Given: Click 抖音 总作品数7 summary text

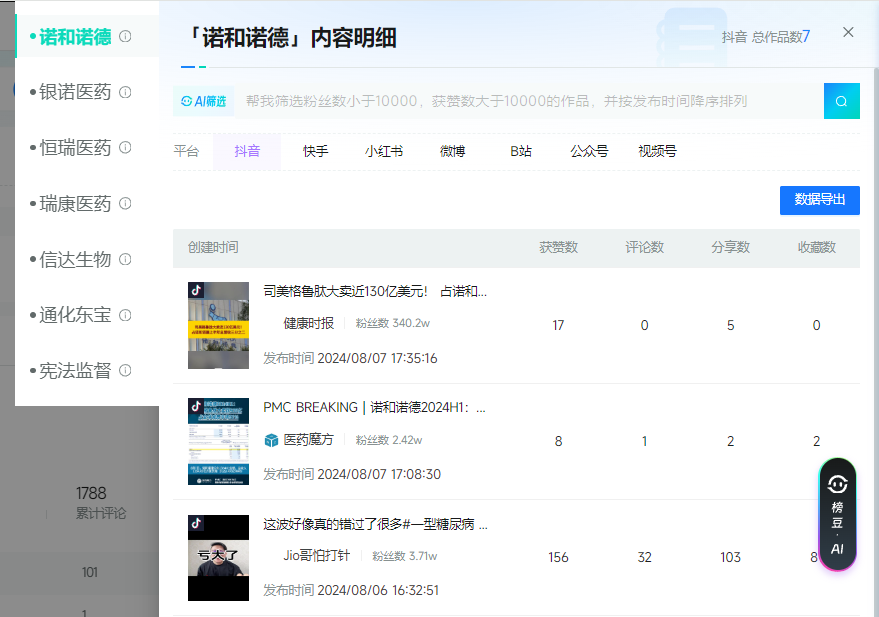Looking at the screenshot, I should [766, 37].
